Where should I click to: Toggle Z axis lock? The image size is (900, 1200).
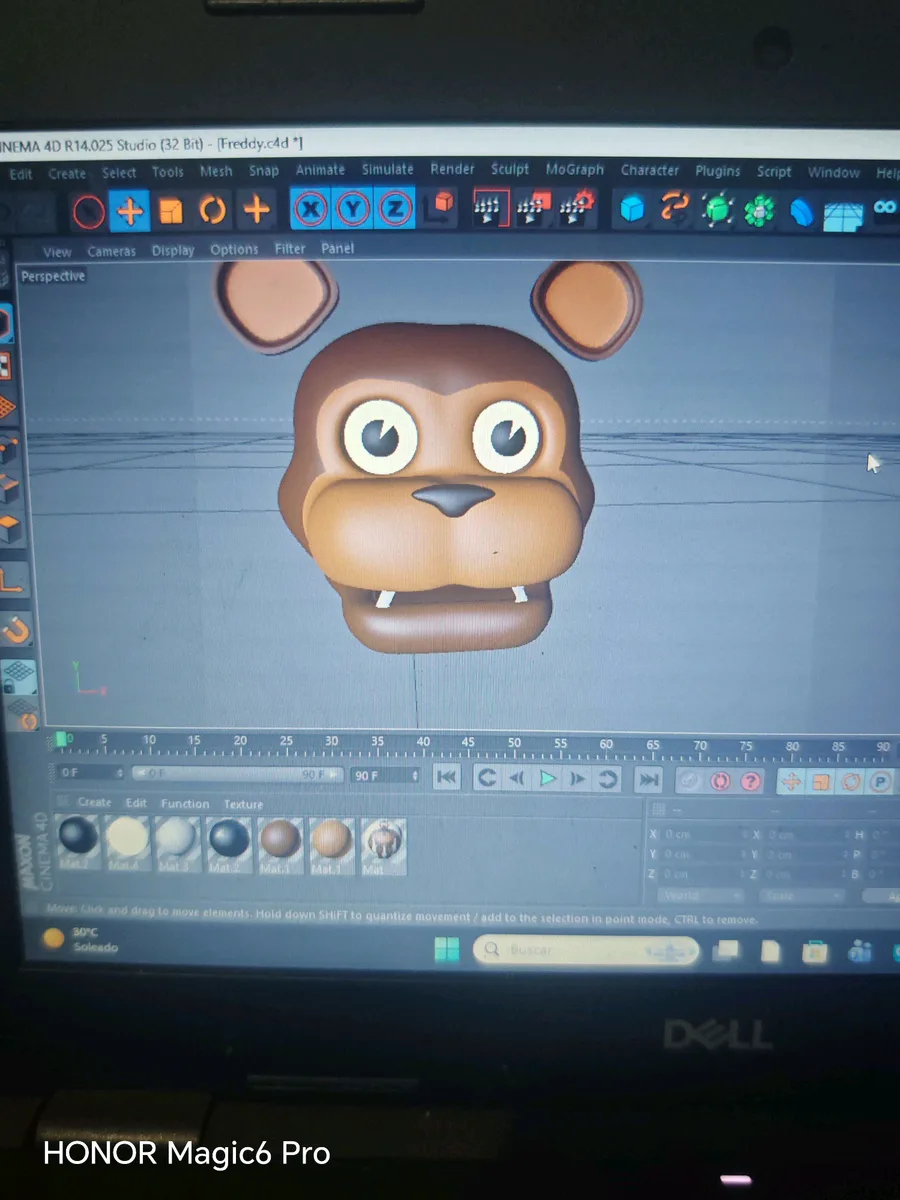point(396,208)
